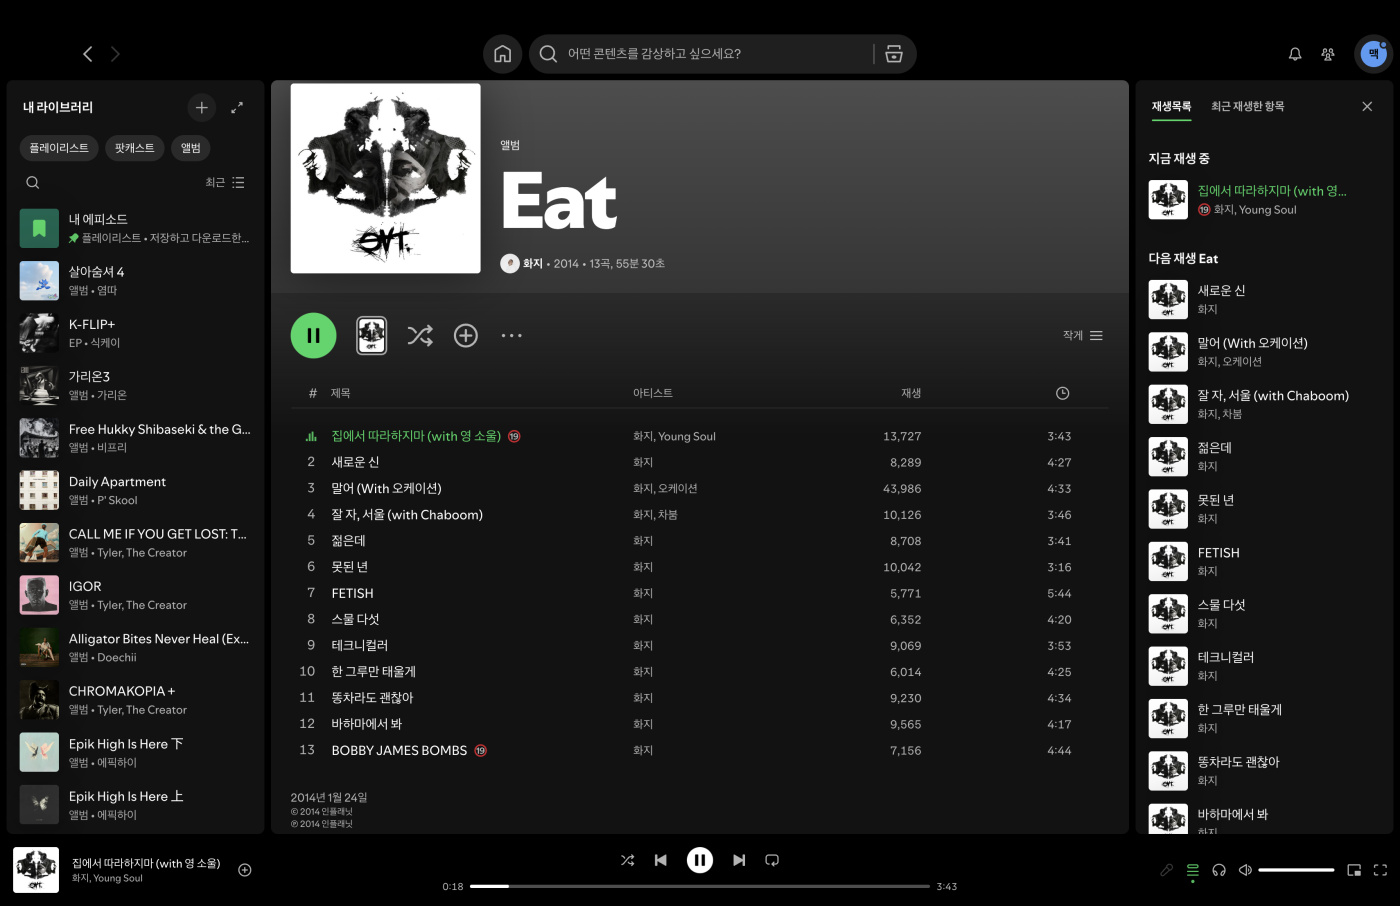The height and width of the screenshot is (906, 1400).
Task: Open the artist link 화지 under the Eat title
Action: click(532, 264)
